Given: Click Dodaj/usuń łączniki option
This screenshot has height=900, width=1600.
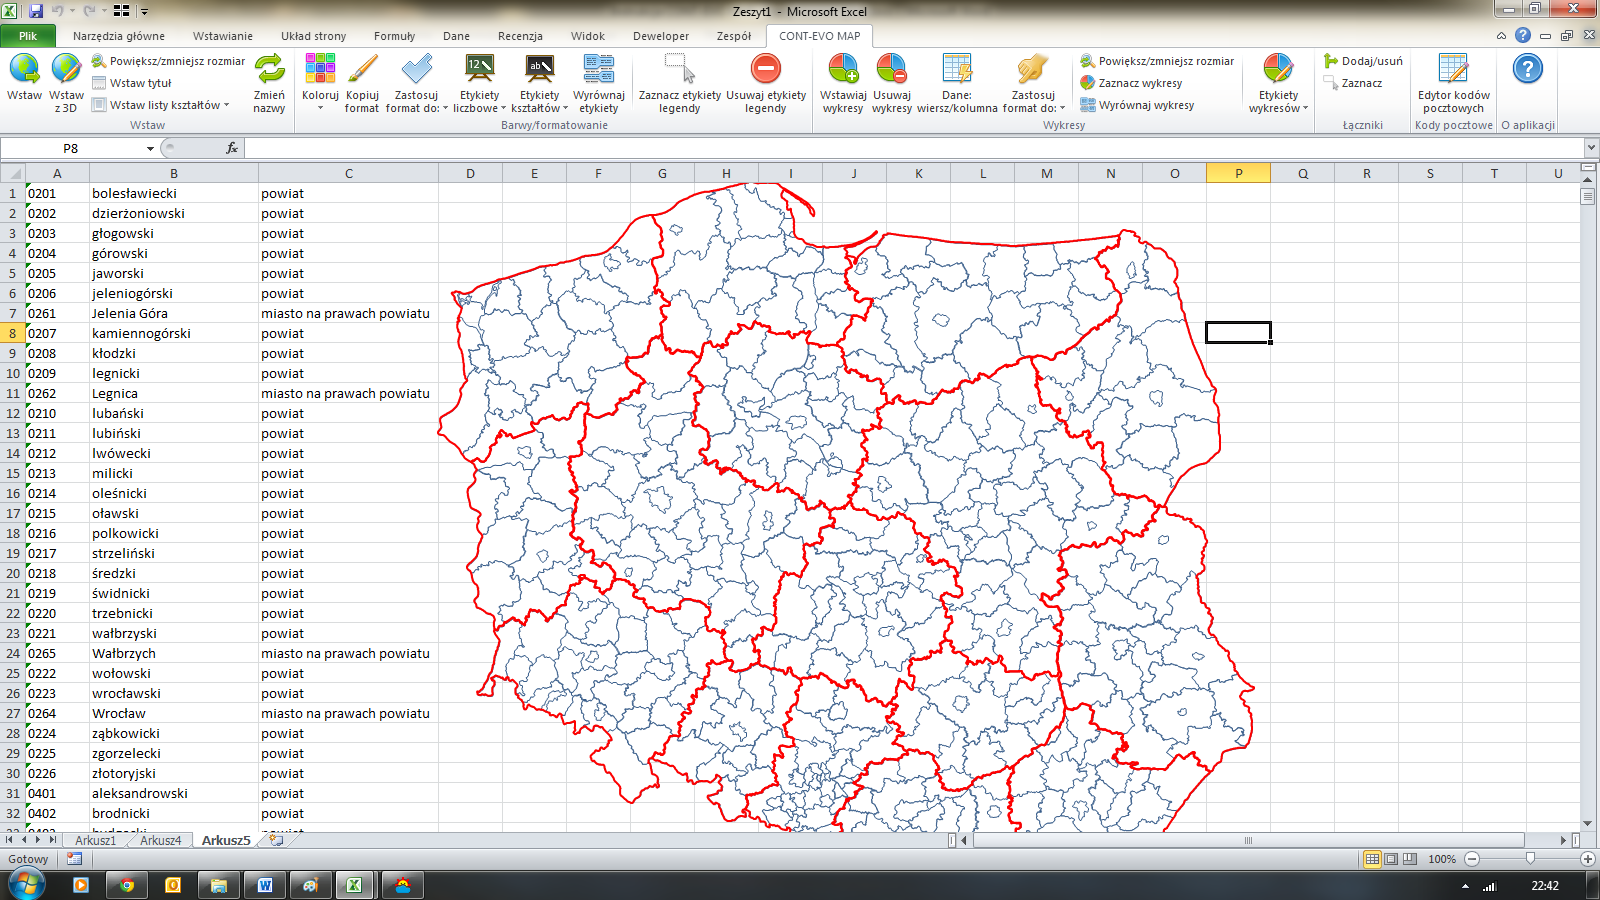Looking at the screenshot, I should pyautogui.click(x=1363, y=61).
